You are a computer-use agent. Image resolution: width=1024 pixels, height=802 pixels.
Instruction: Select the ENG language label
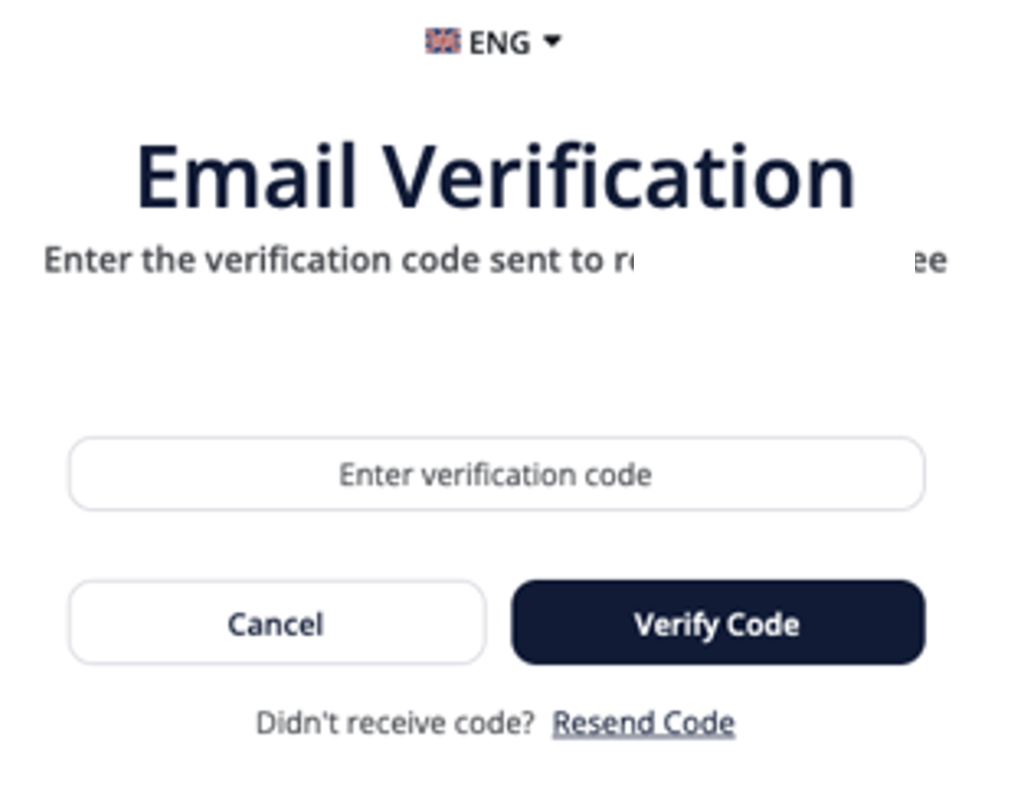click(499, 43)
